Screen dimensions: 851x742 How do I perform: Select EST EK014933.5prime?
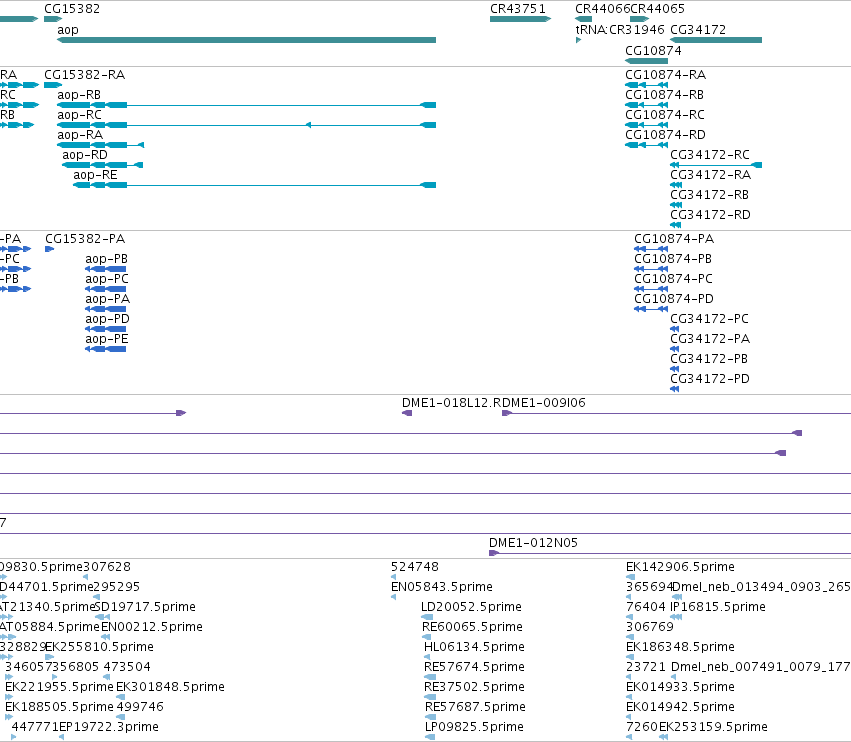click(629, 697)
